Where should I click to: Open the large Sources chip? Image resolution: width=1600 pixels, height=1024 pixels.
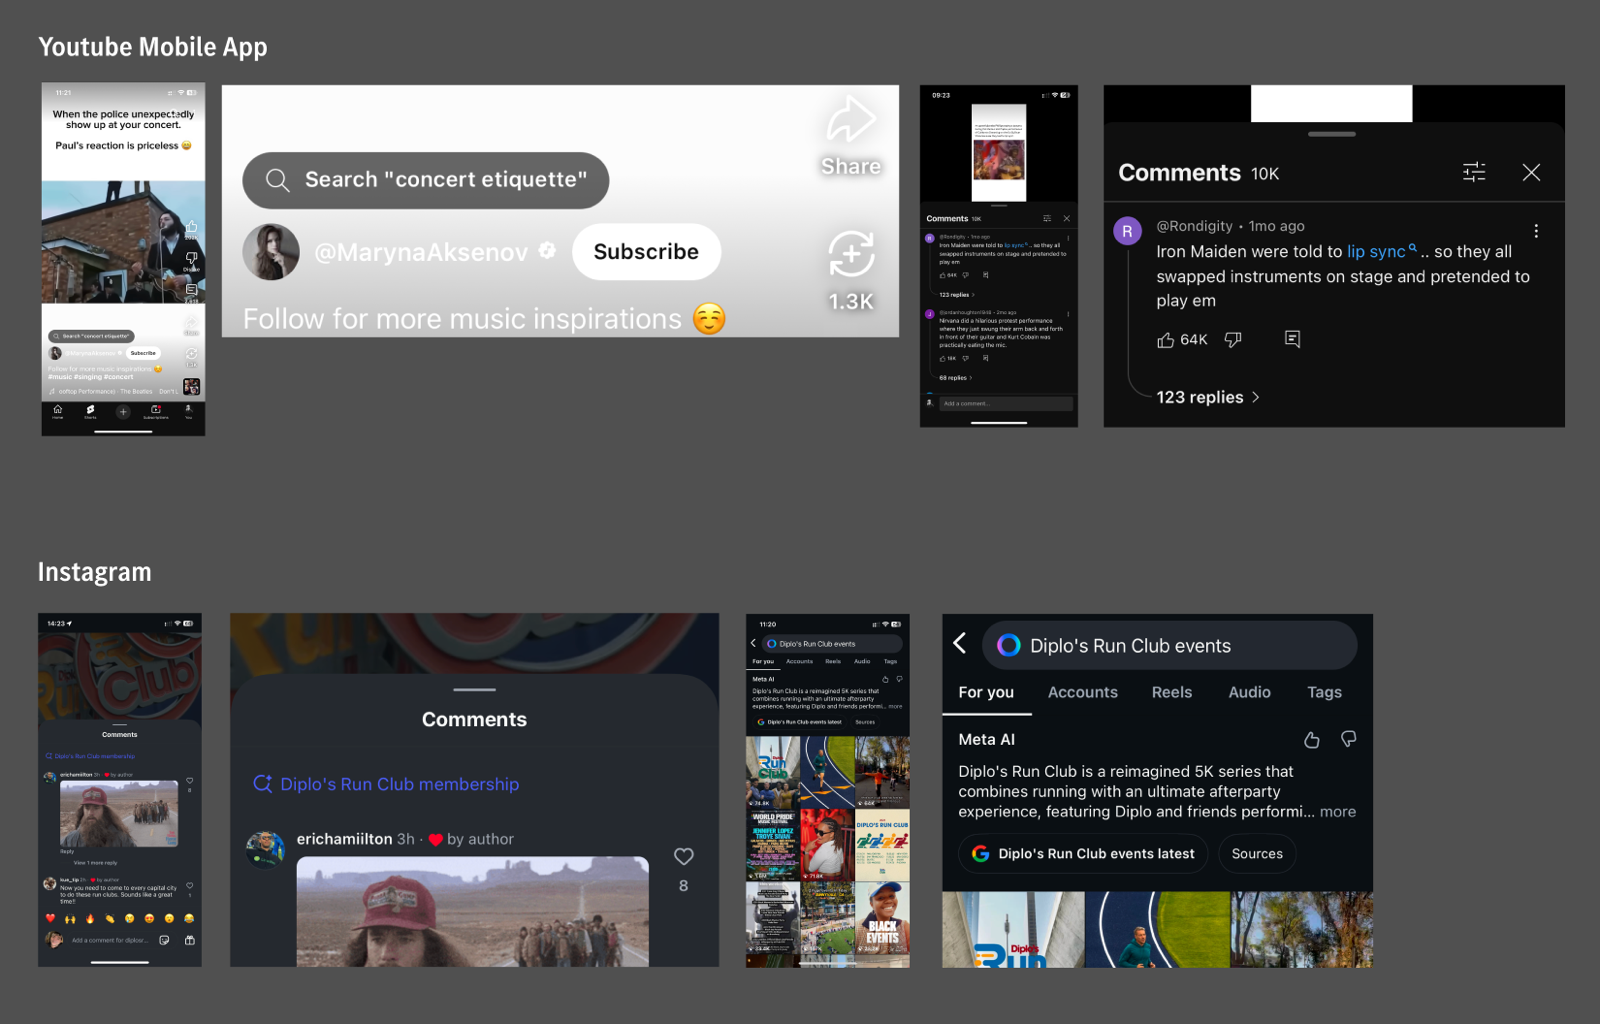1257,854
